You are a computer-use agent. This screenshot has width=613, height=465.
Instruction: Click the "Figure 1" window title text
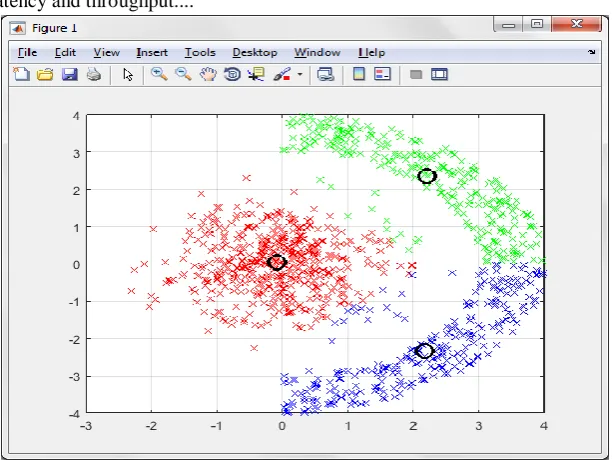tap(54, 28)
